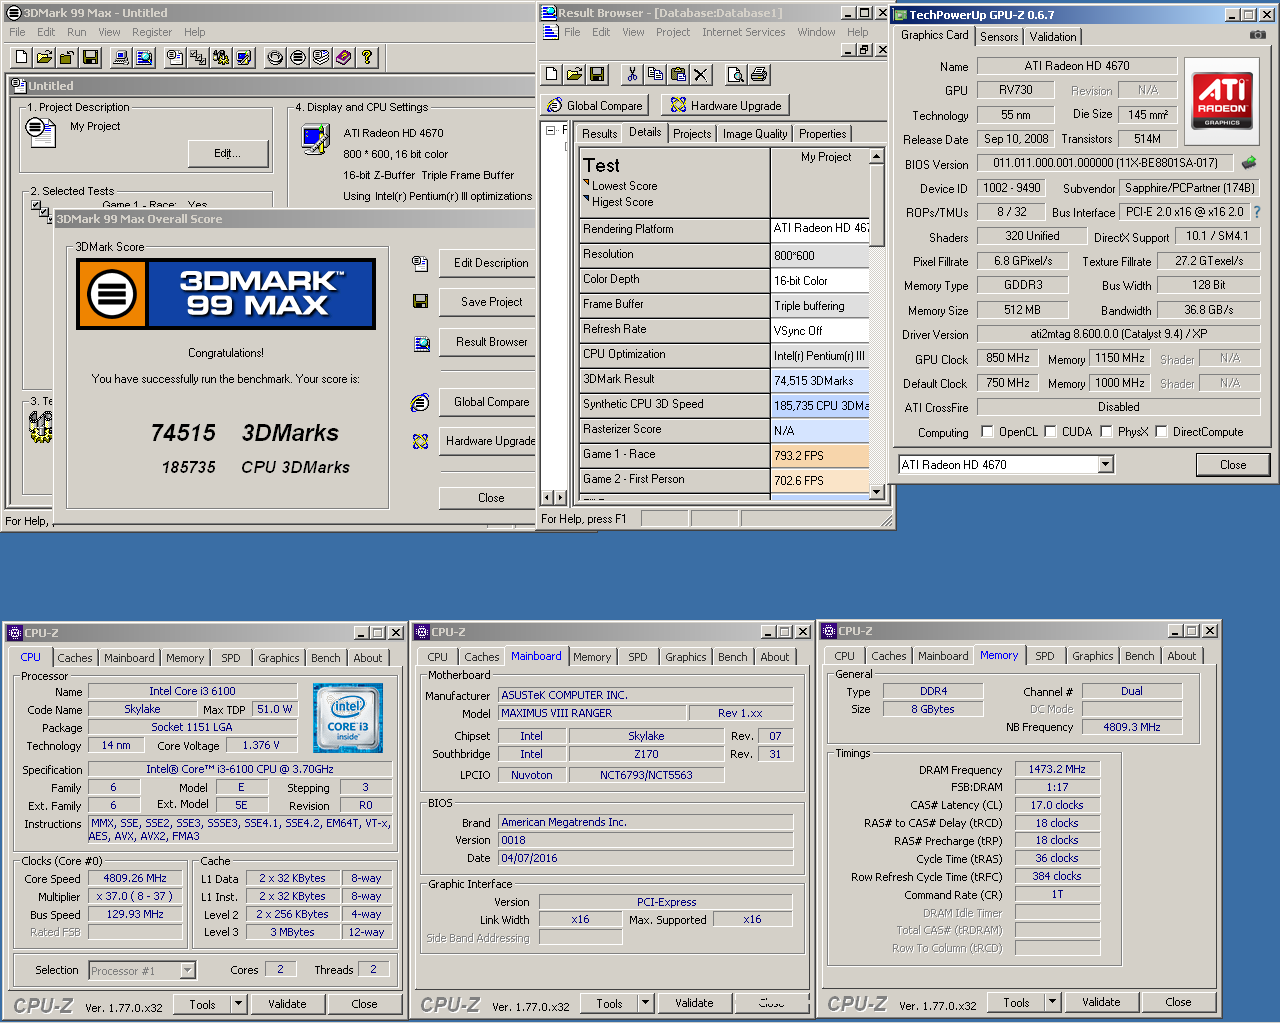
Task: Click the BIOS save chip icon in GPU-Z
Action: [1249, 162]
